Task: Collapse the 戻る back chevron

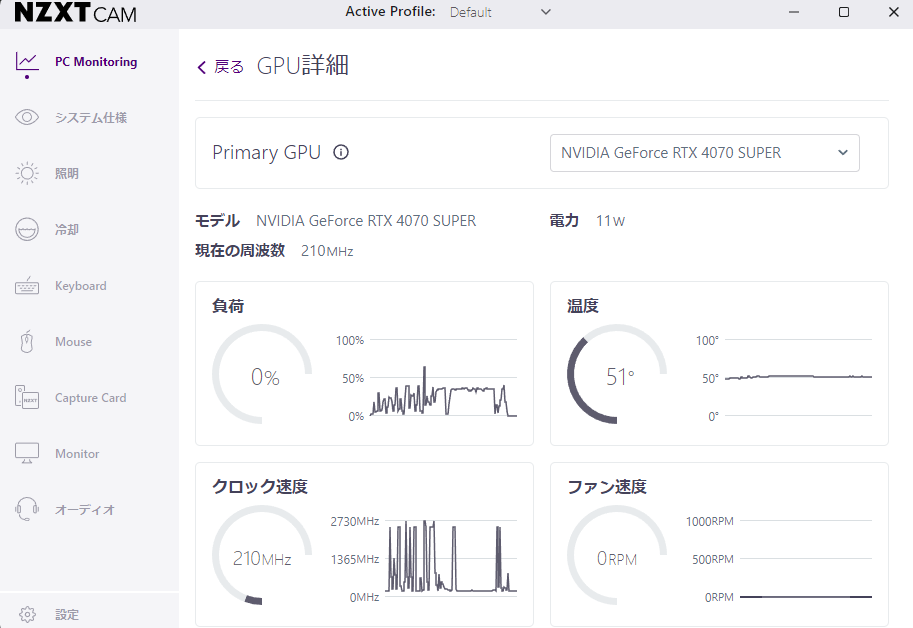Action: tap(201, 66)
